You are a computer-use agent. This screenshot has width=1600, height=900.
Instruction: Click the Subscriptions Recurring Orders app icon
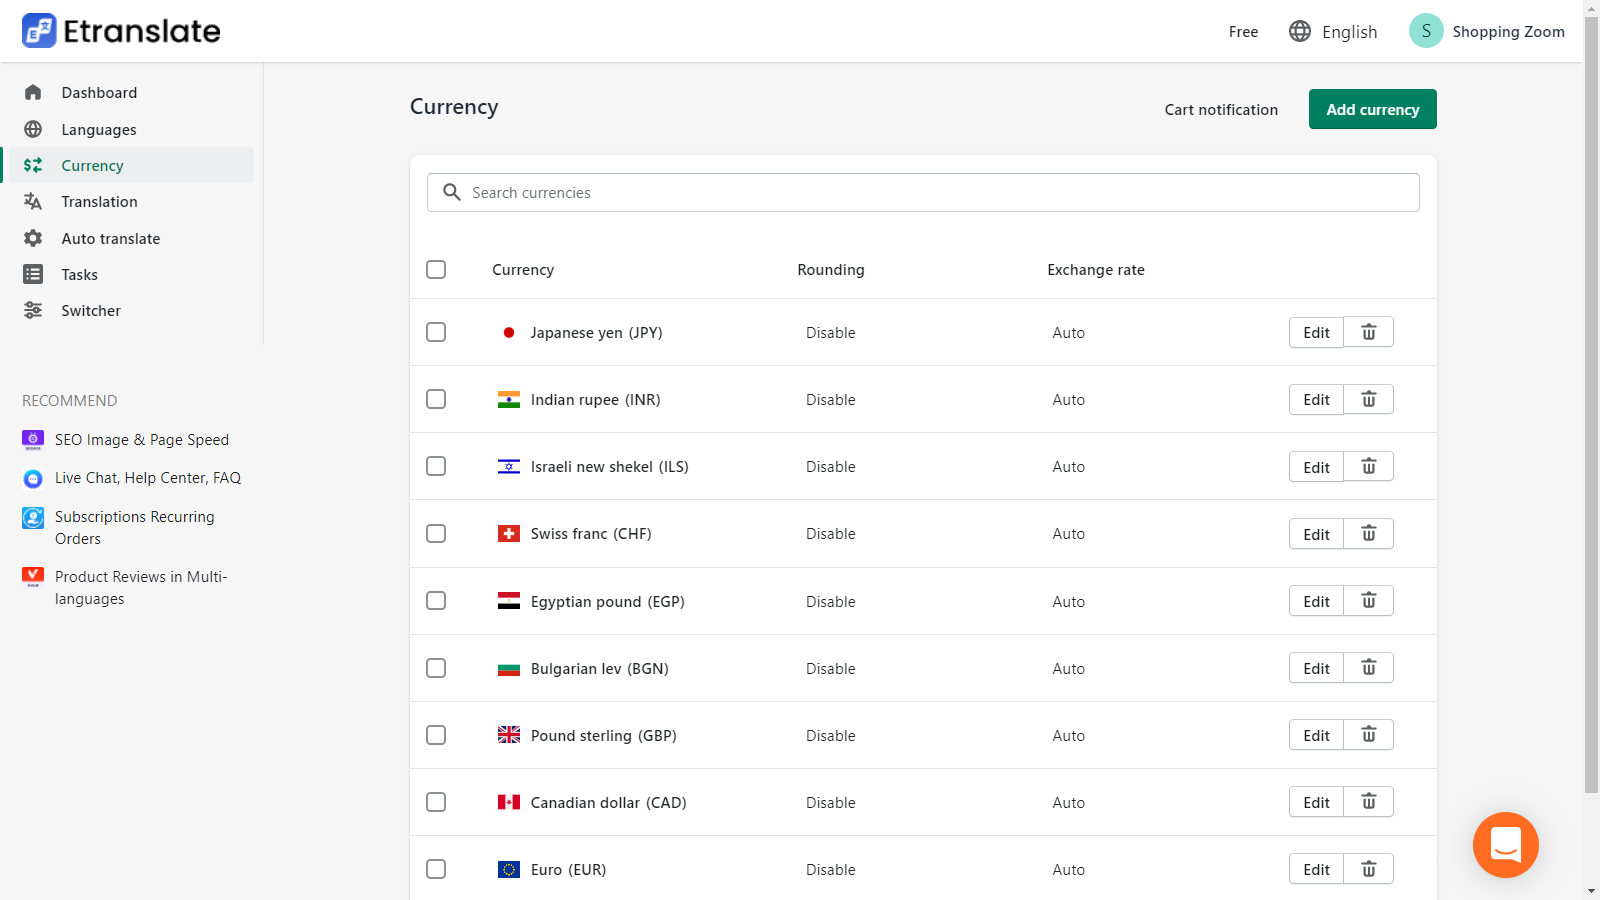[33, 518]
